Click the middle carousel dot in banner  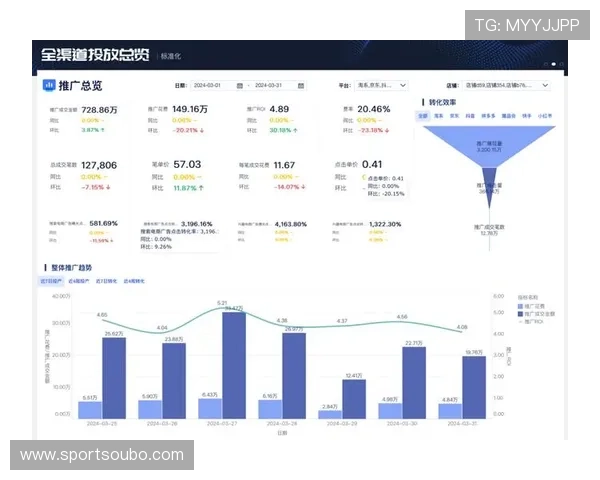[553, 64]
